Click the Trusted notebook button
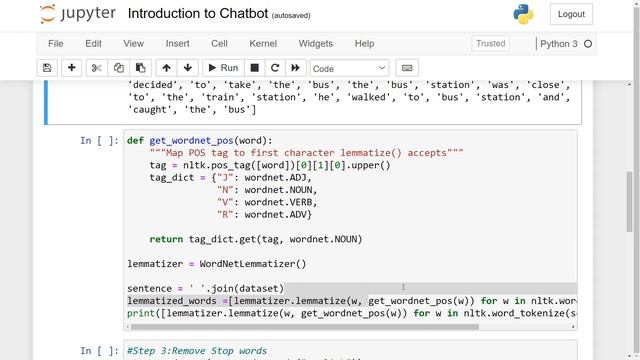Screen dimensions: 640x360 pos(490,43)
